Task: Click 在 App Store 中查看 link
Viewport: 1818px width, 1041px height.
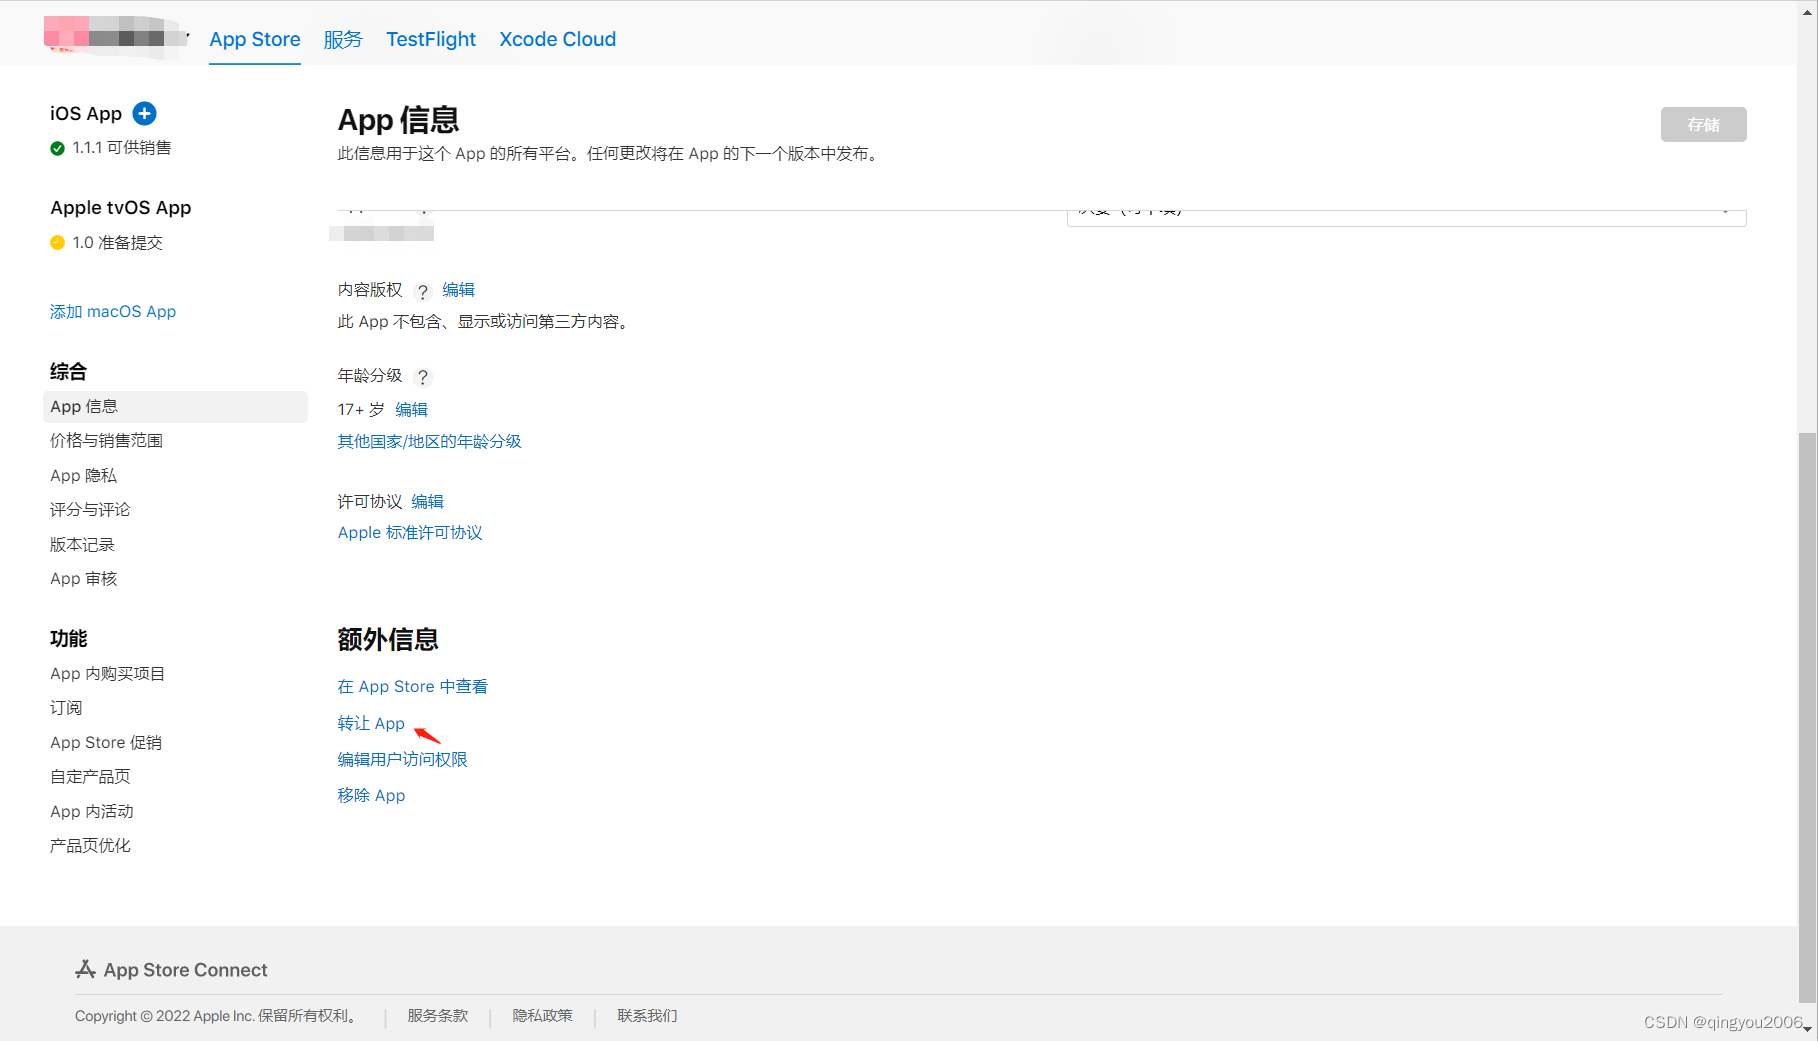Action: tap(412, 686)
